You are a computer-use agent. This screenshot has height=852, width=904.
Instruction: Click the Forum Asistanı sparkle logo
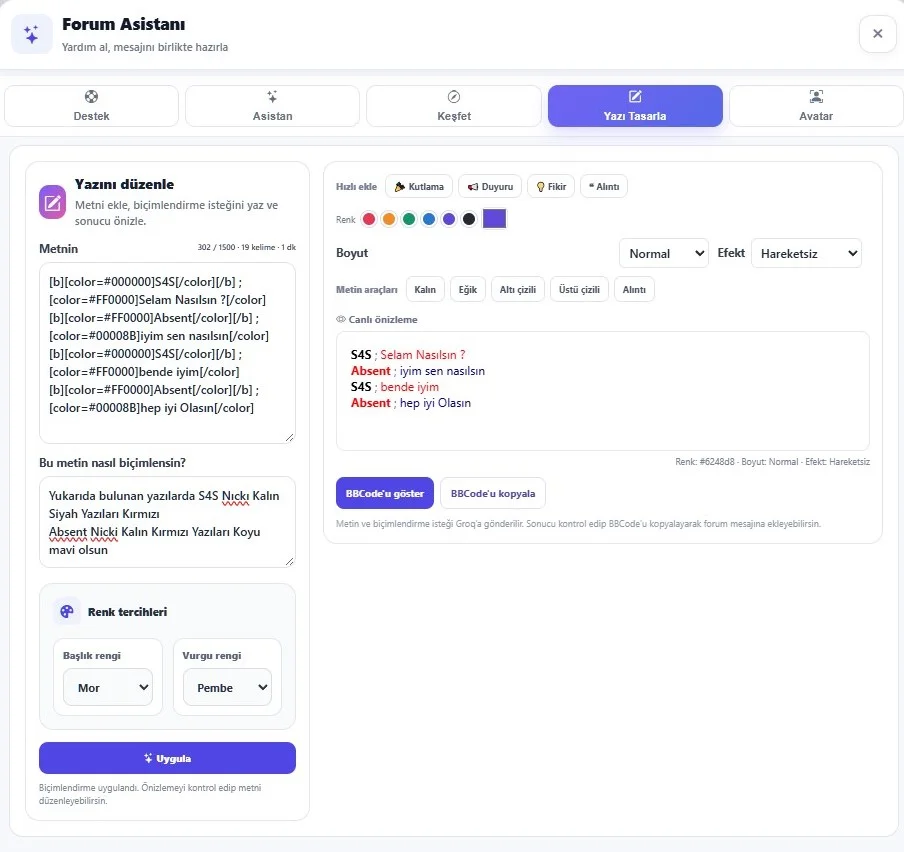32,34
